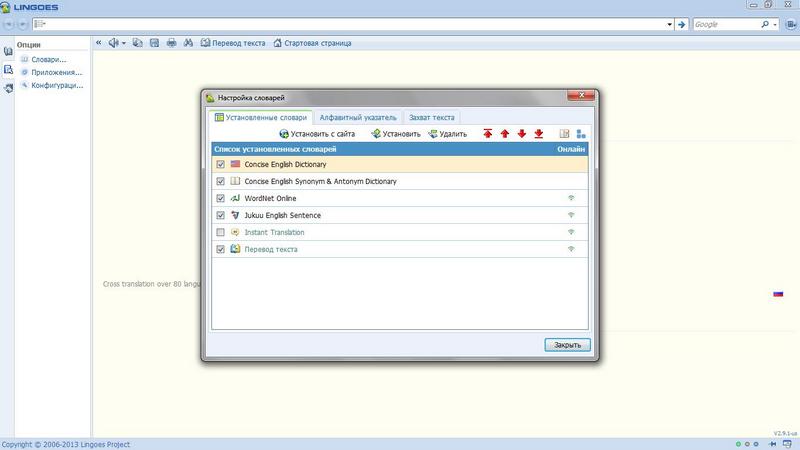The width and height of the screenshot is (800, 450).
Task: Open Словари... in the options panel
Action: (x=48, y=59)
